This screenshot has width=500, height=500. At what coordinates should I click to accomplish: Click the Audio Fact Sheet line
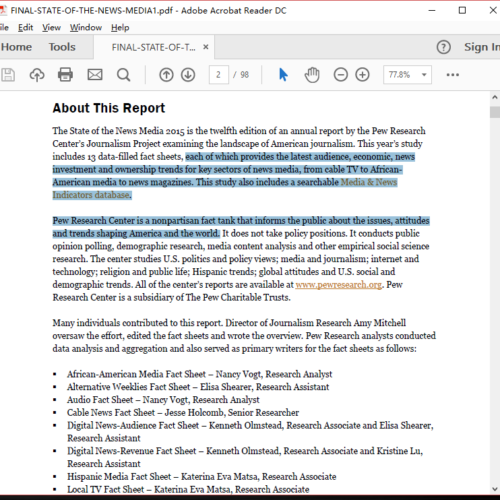tap(163, 399)
